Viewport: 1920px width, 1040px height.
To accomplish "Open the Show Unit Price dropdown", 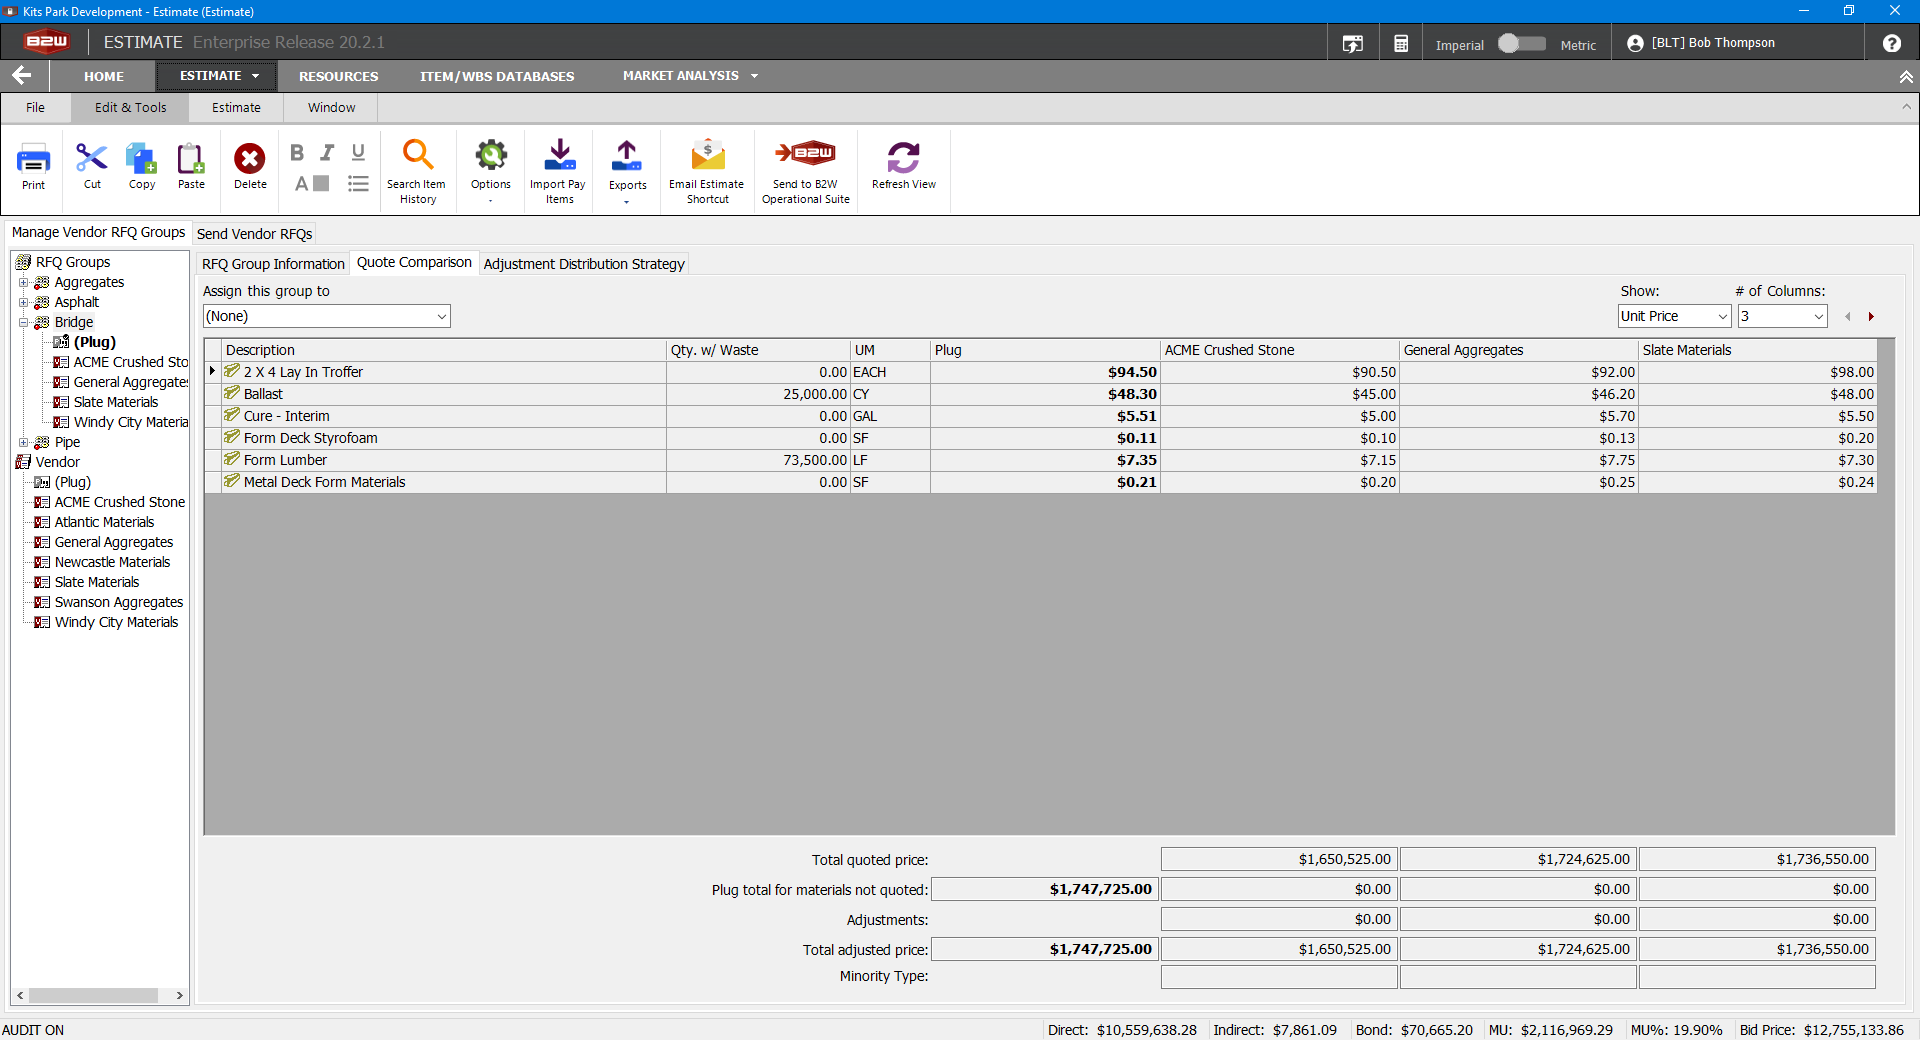I will pyautogui.click(x=1674, y=316).
